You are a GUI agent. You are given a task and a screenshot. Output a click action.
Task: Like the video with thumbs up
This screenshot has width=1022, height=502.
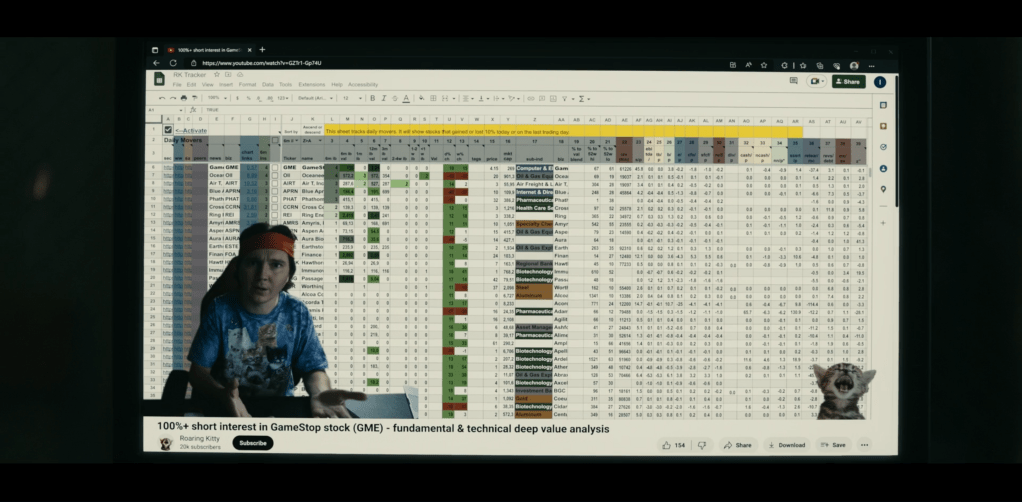(x=667, y=445)
